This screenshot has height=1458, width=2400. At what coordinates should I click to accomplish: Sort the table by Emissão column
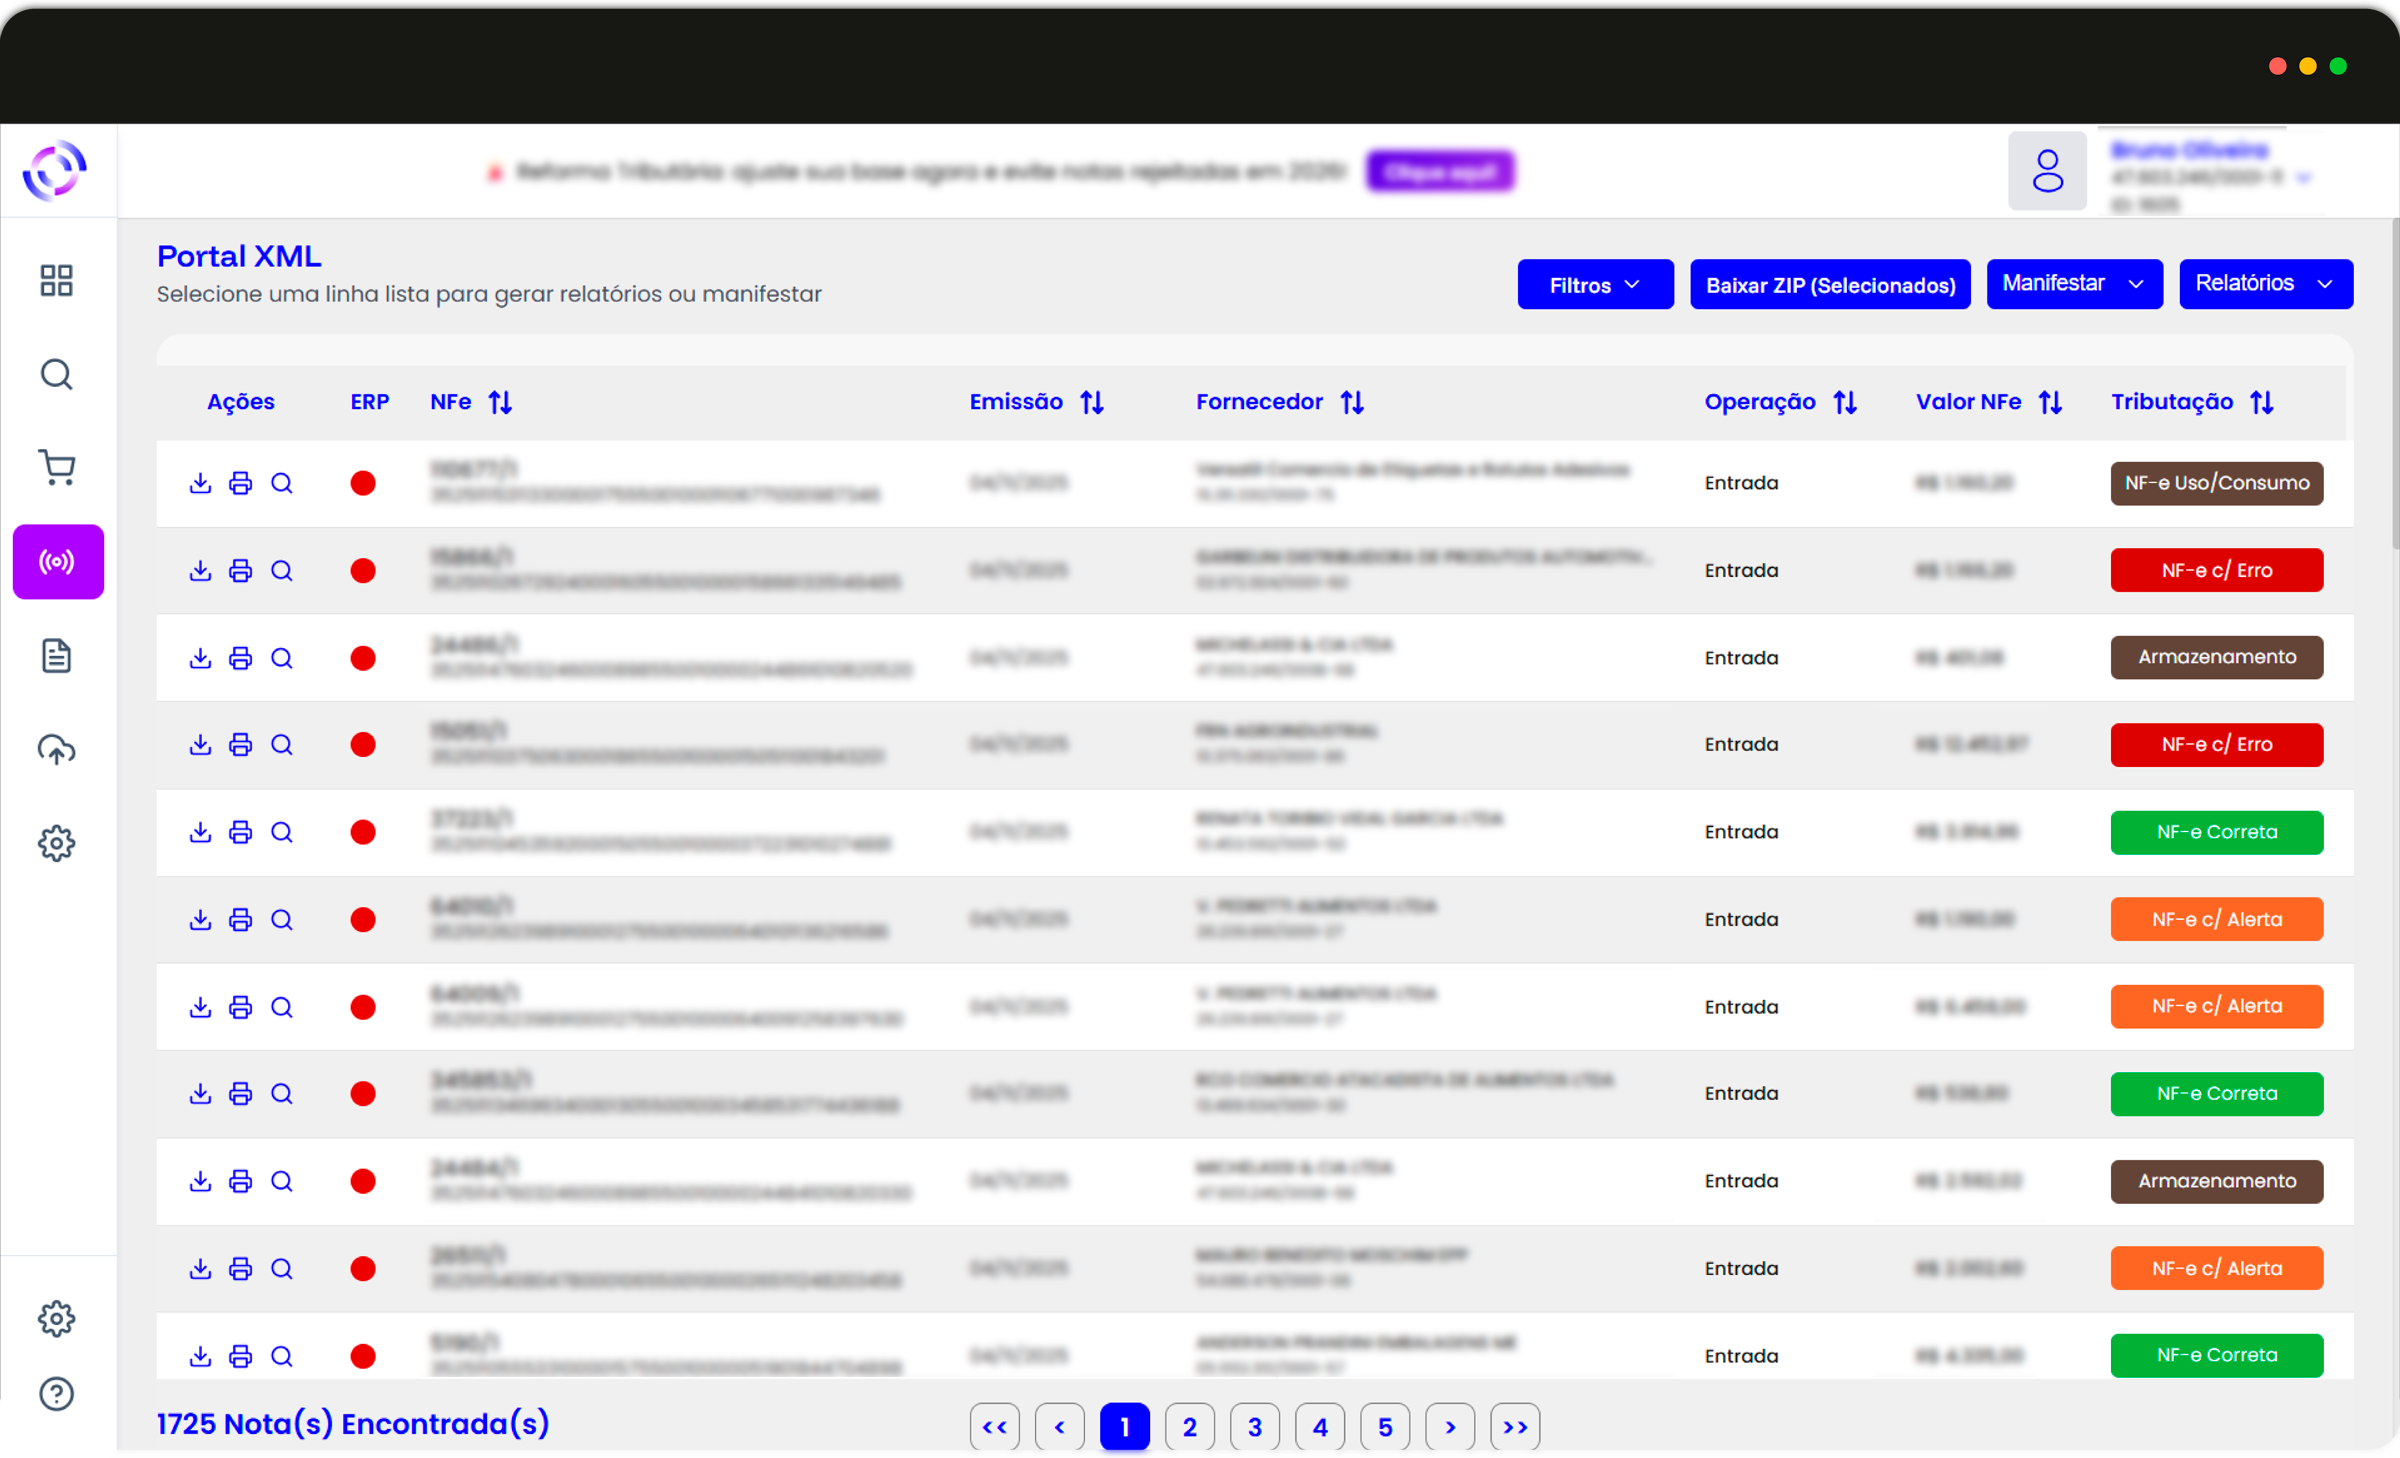click(x=1091, y=402)
